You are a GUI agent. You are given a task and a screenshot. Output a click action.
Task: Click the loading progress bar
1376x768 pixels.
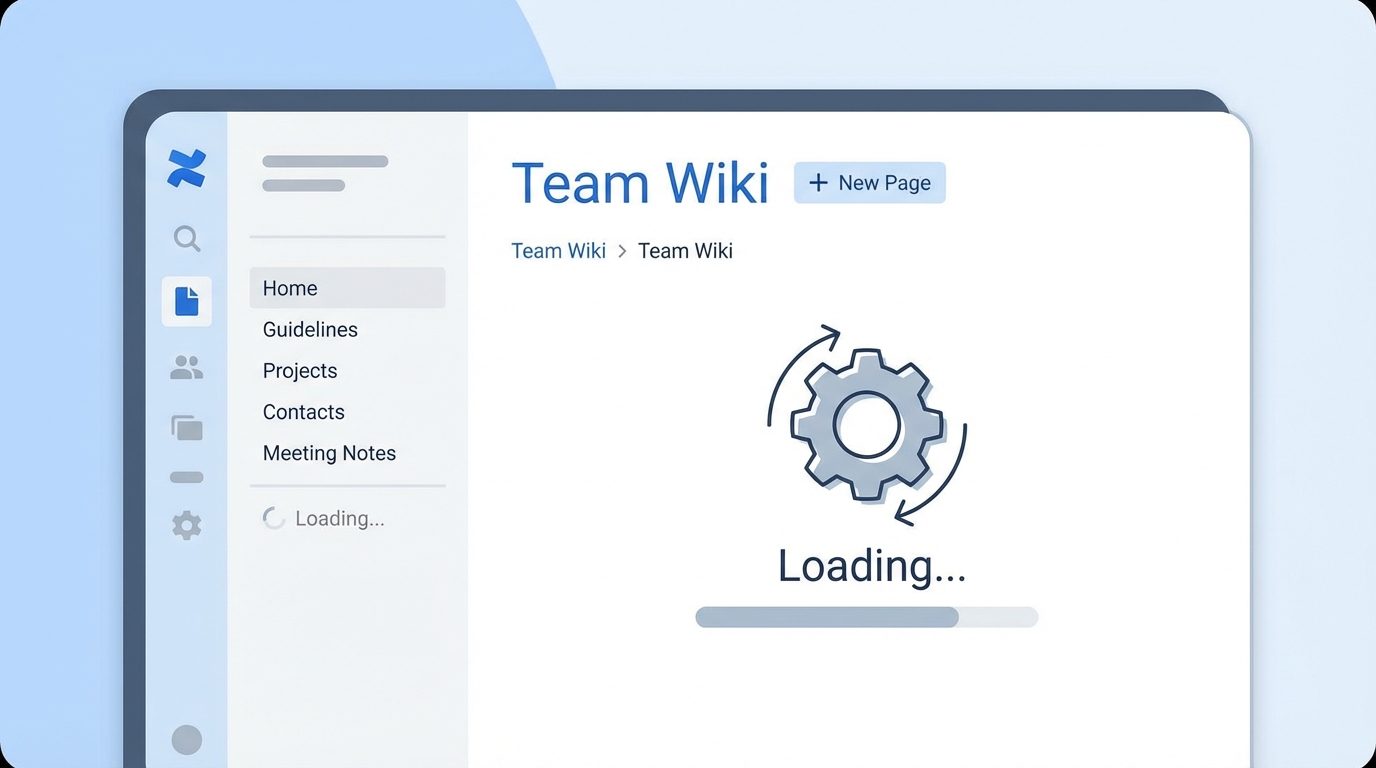[x=866, y=617]
